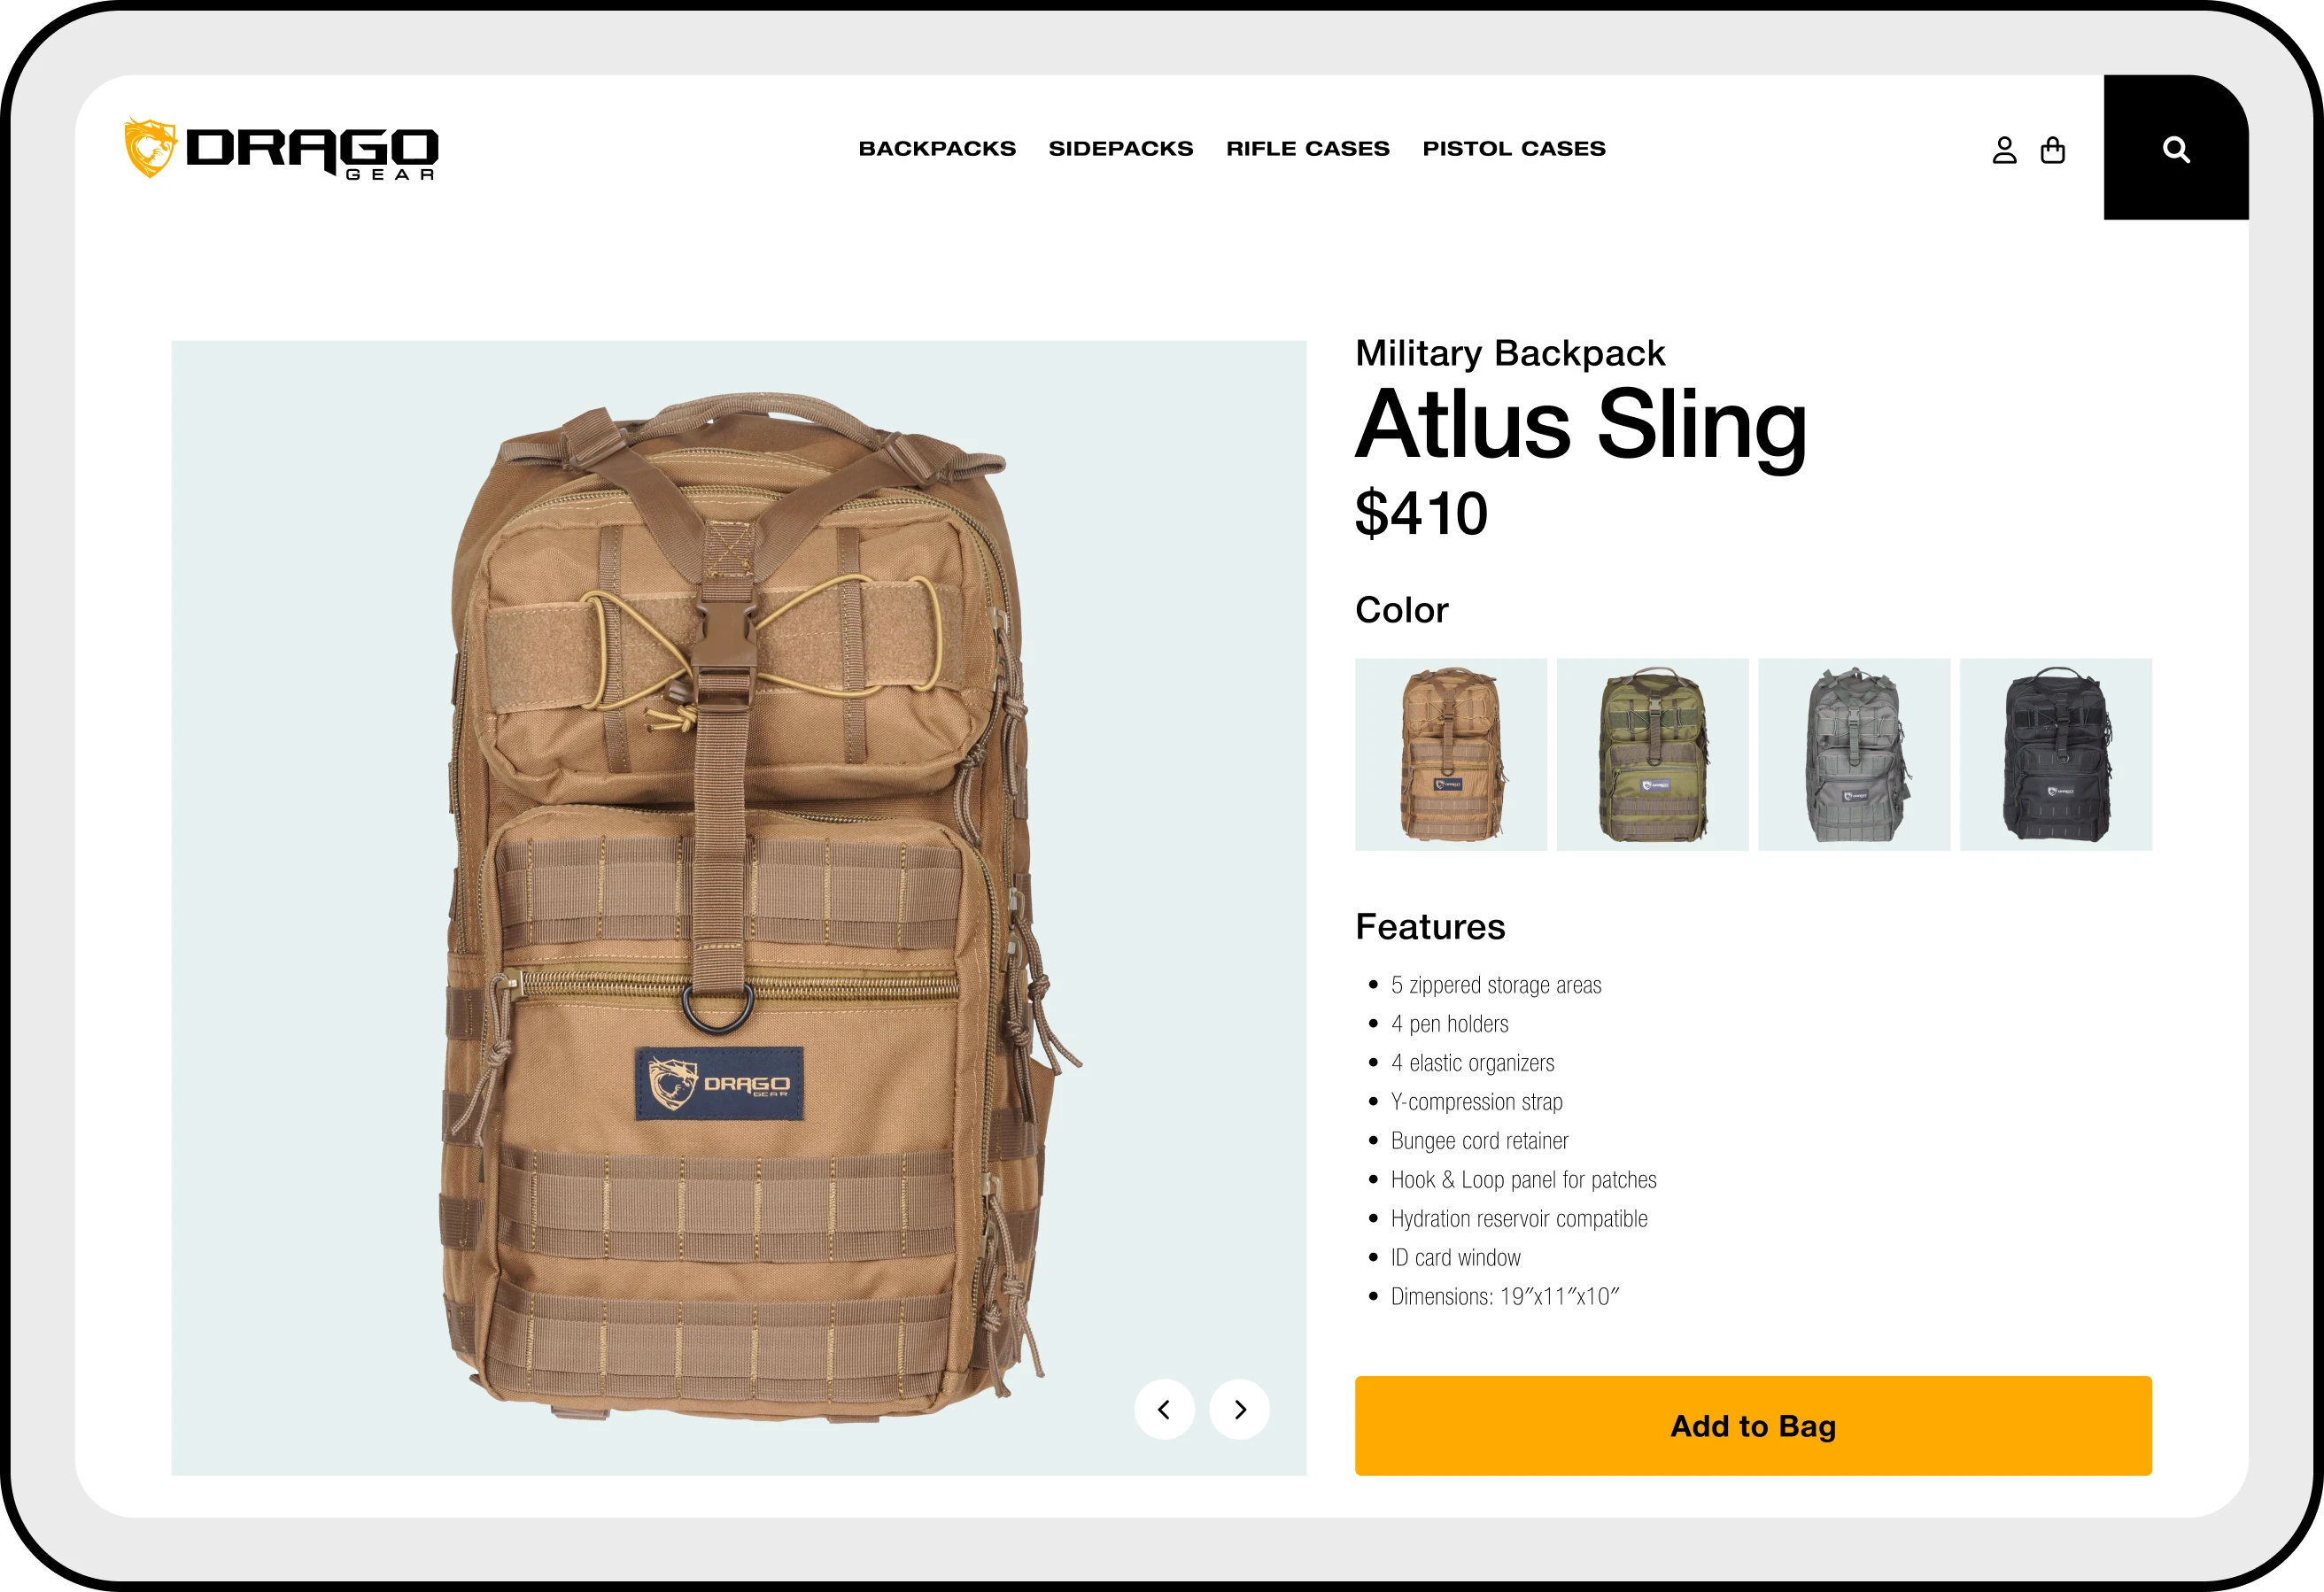Open the Backpacks menu item
This screenshot has height=1592, width=2324.
(x=937, y=148)
